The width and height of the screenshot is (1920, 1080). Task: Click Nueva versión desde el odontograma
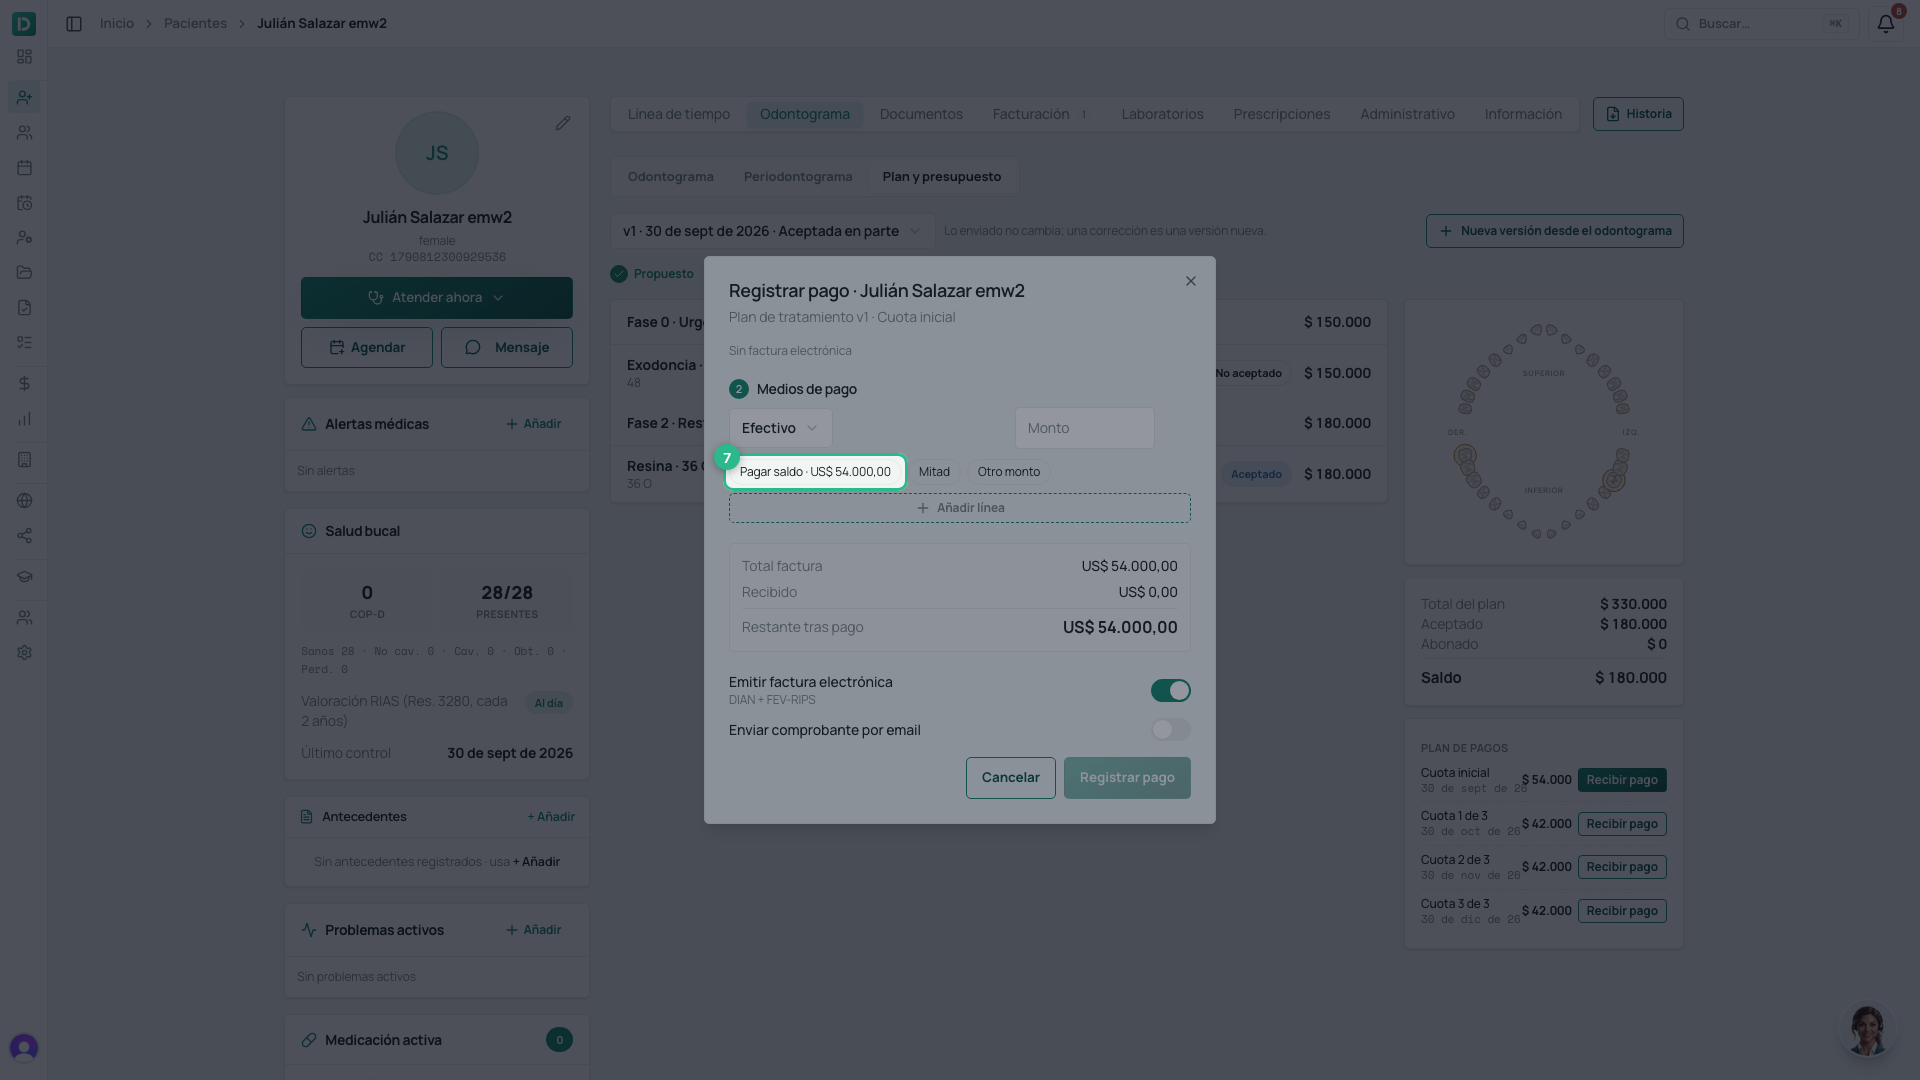1555,231
